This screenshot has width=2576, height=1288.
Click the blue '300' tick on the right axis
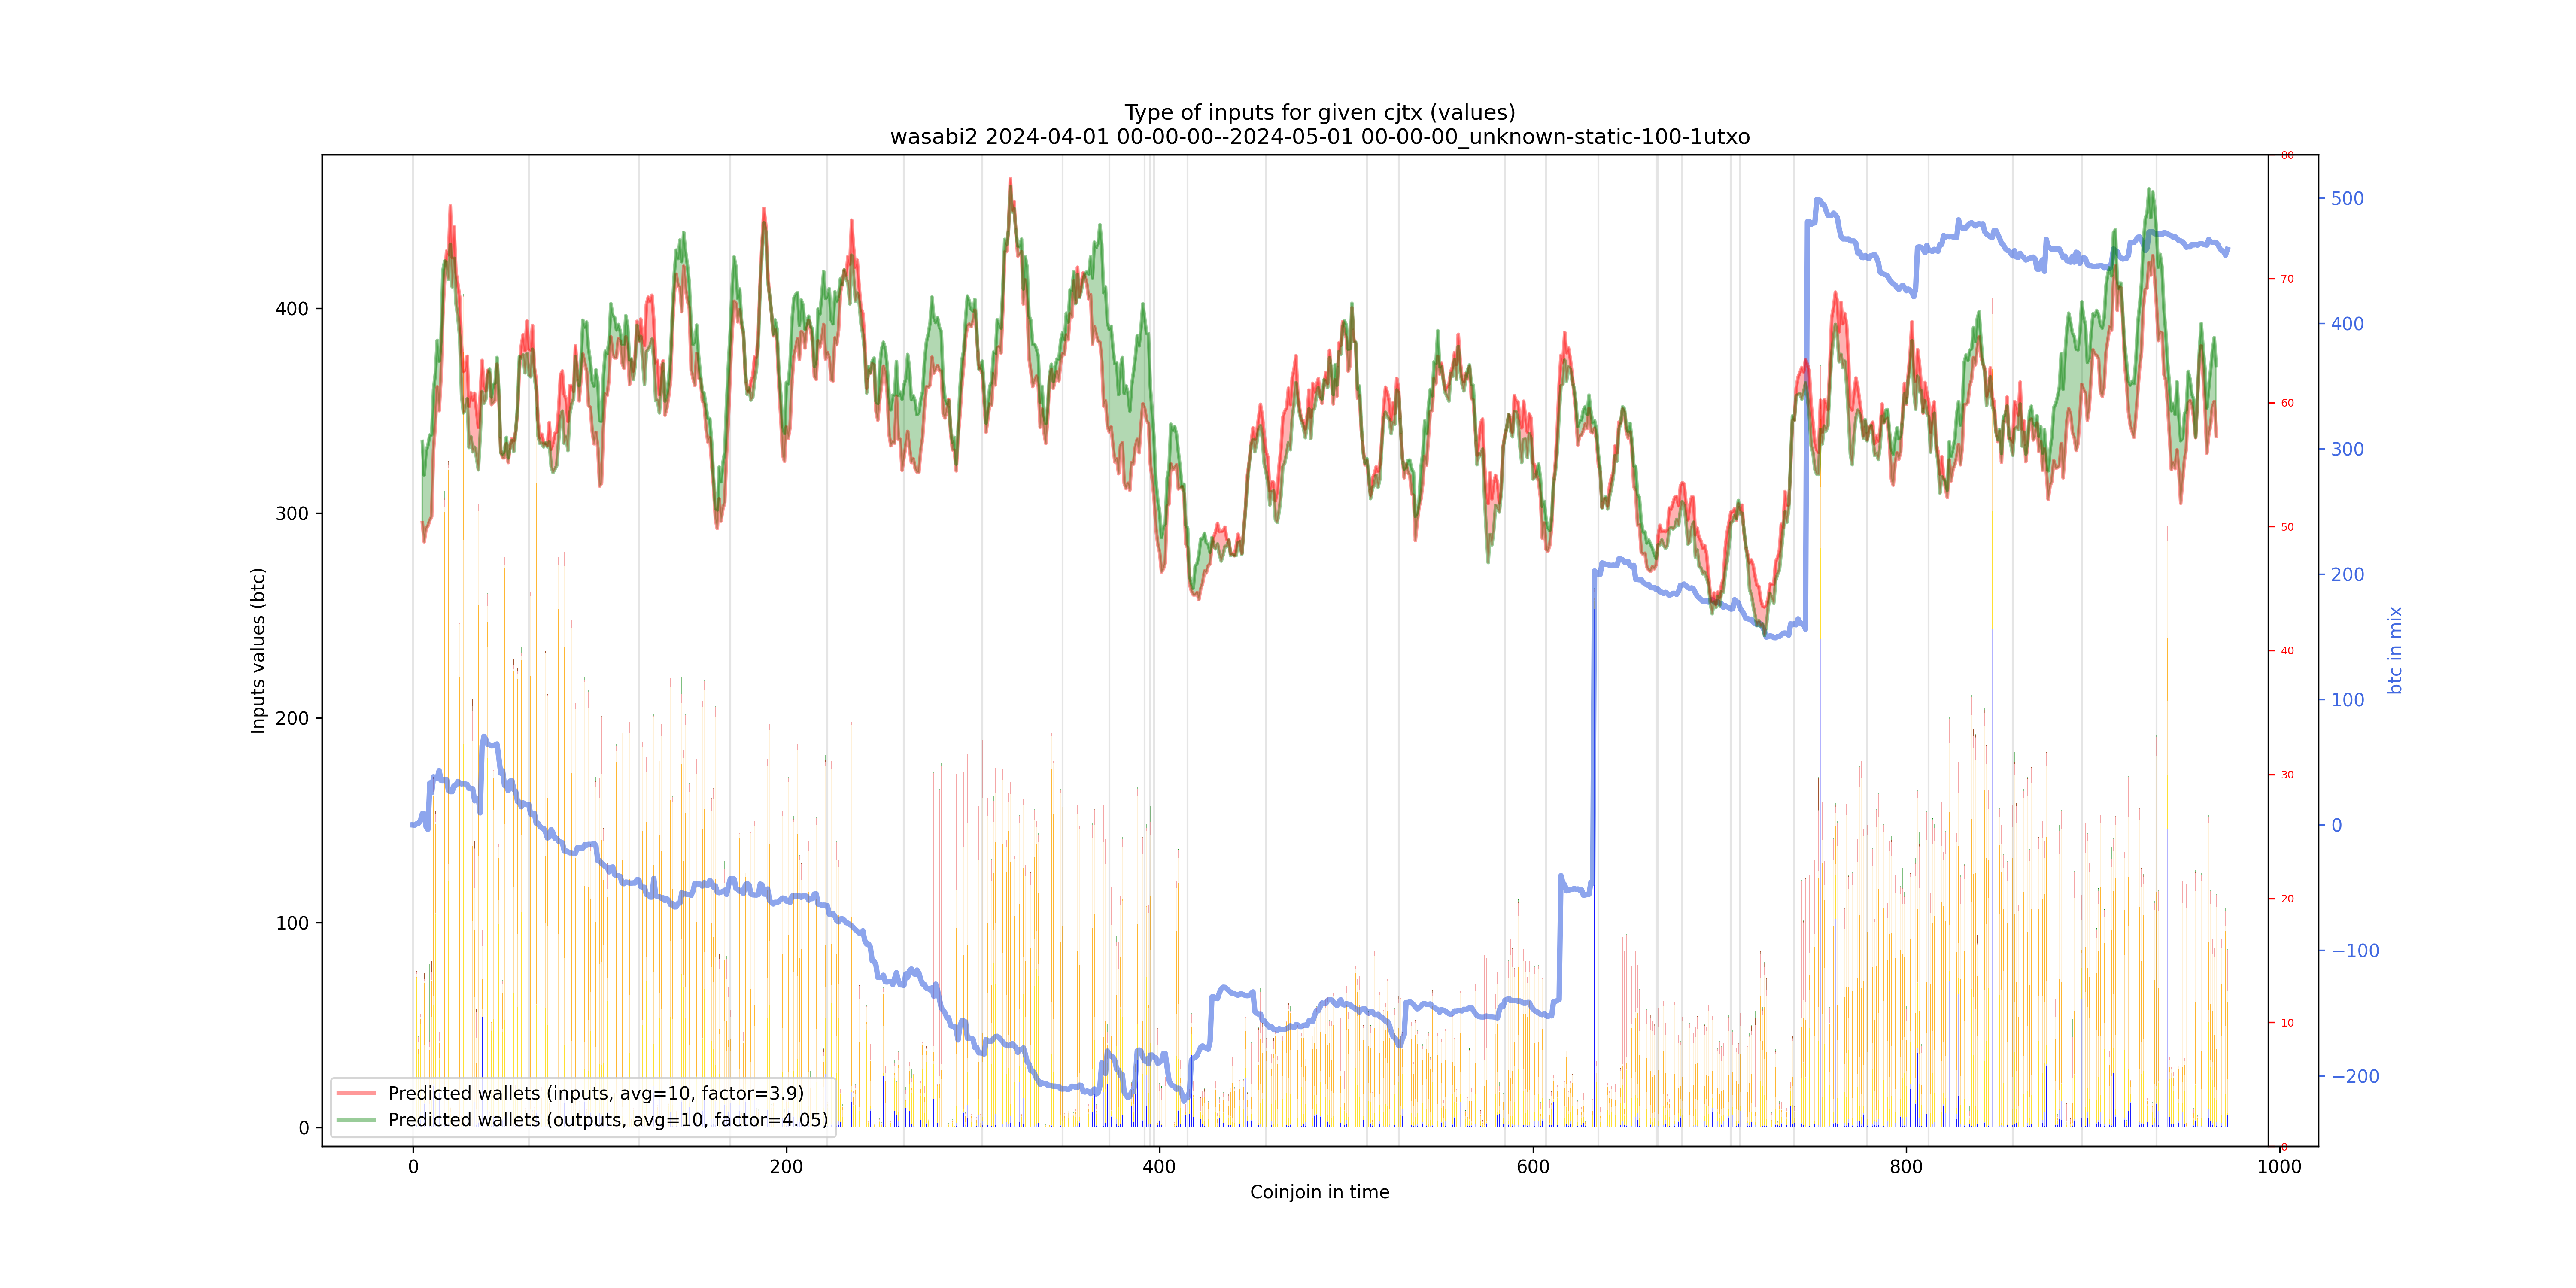tap(2347, 450)
